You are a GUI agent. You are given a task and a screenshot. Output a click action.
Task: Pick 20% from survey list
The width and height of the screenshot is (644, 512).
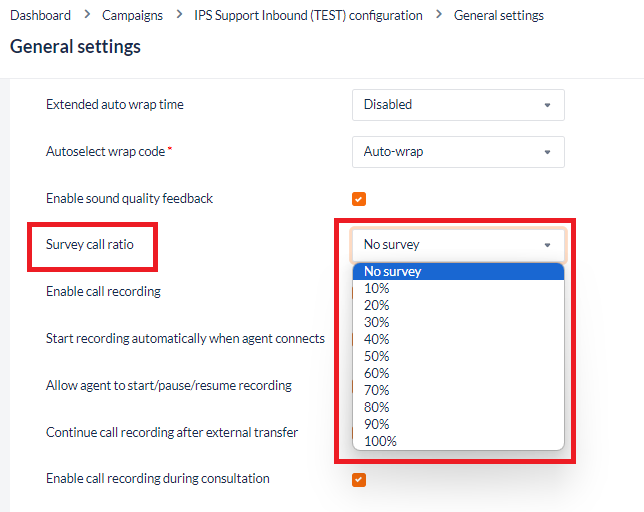(x=377, y=305)
